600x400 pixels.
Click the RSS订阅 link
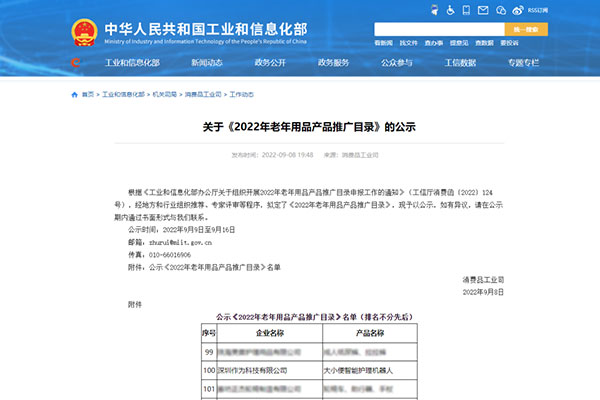click(538, 10)
